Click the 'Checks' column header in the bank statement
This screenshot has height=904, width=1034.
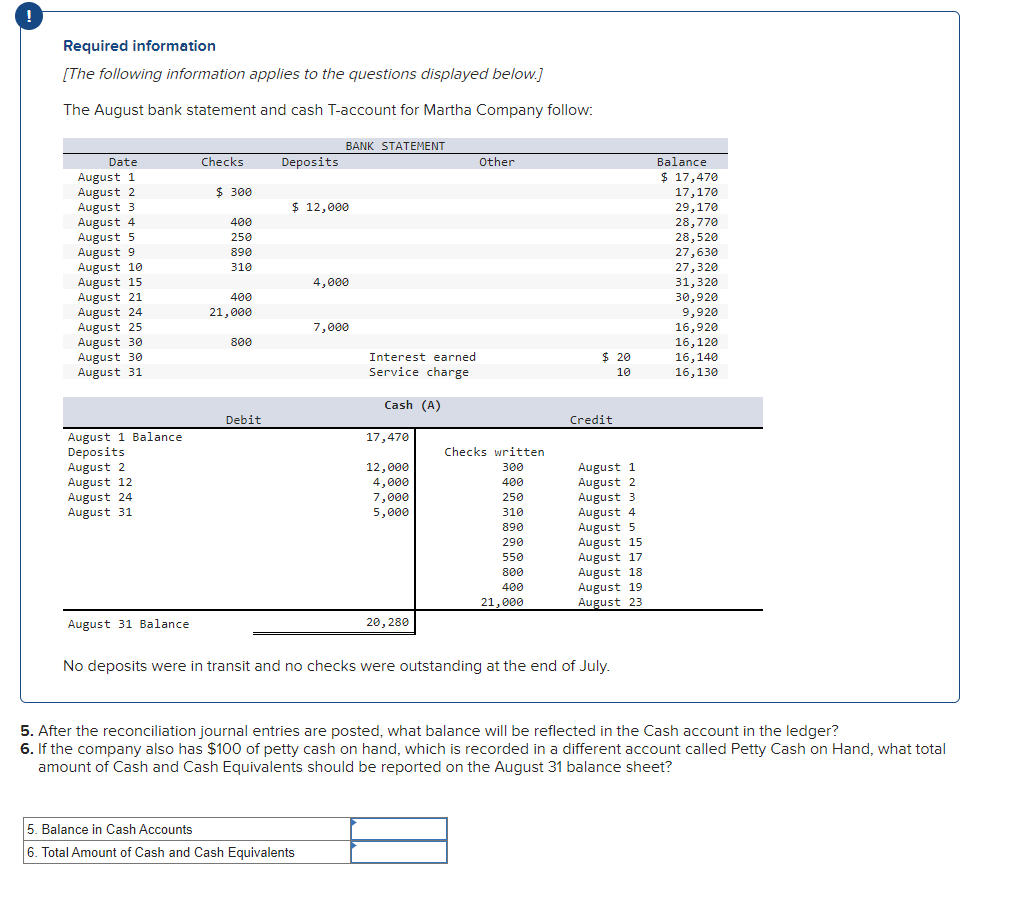coord(222,162)
